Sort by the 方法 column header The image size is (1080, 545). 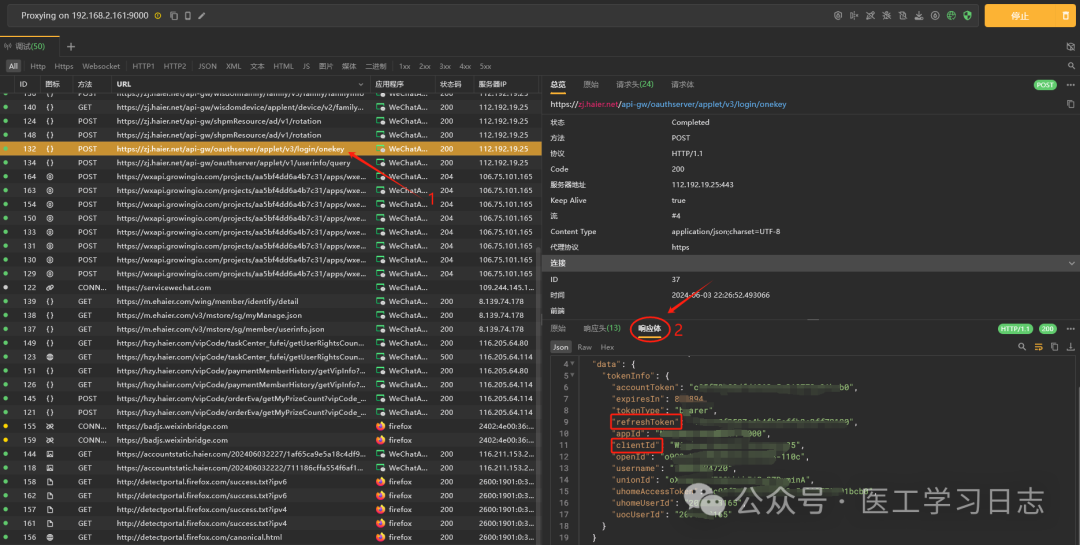pos(85,85)
